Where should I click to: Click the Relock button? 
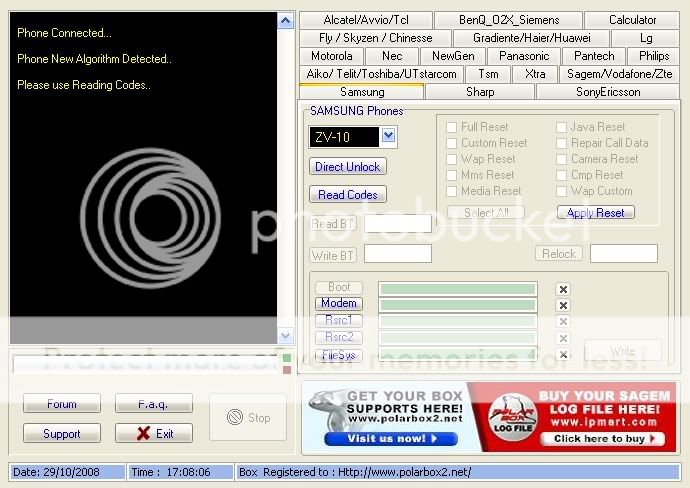pos(559,254)
